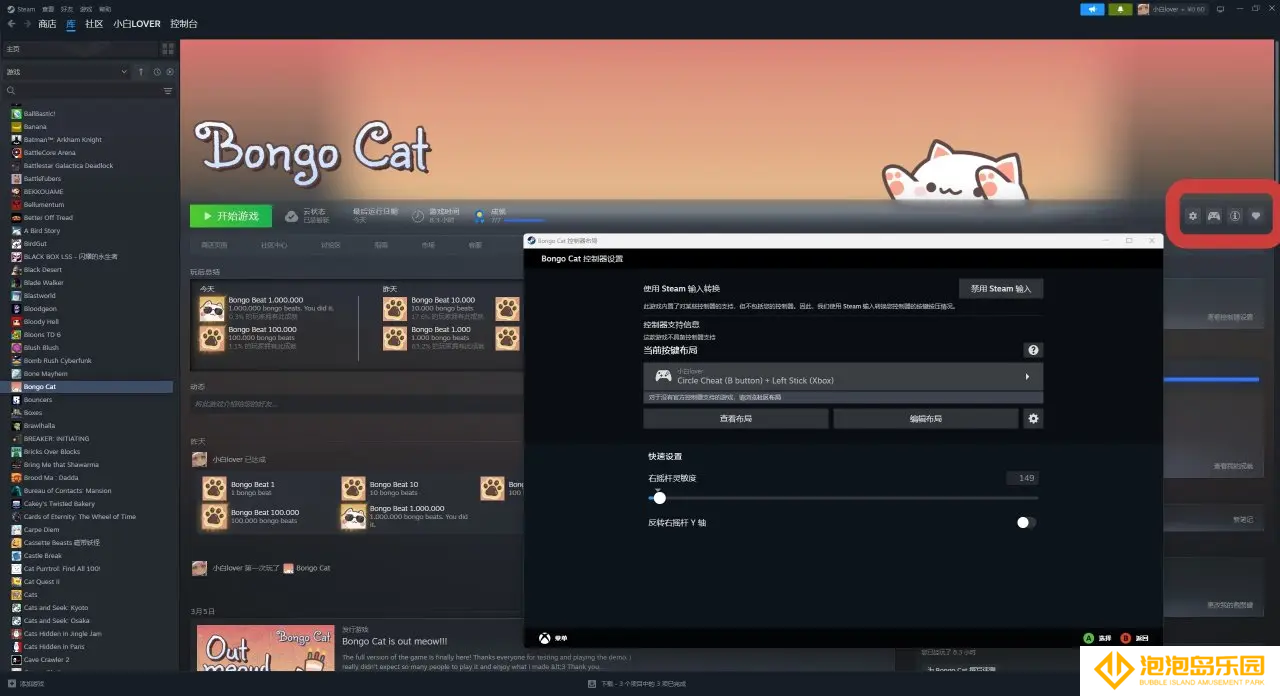The image size is (1280, 696).
Task: Click the green A select button hint
Action: coord(1088,638)
